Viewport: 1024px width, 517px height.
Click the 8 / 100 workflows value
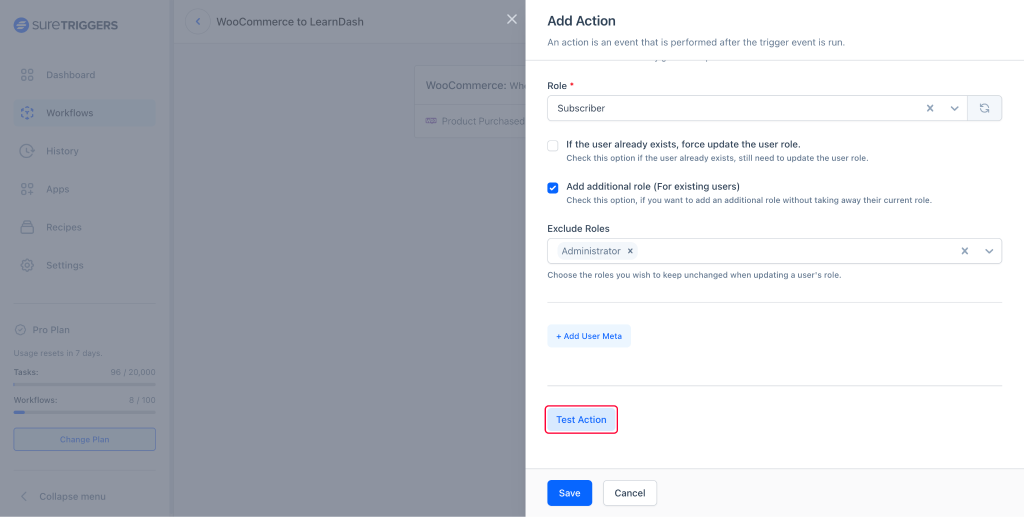pos(142,400)
